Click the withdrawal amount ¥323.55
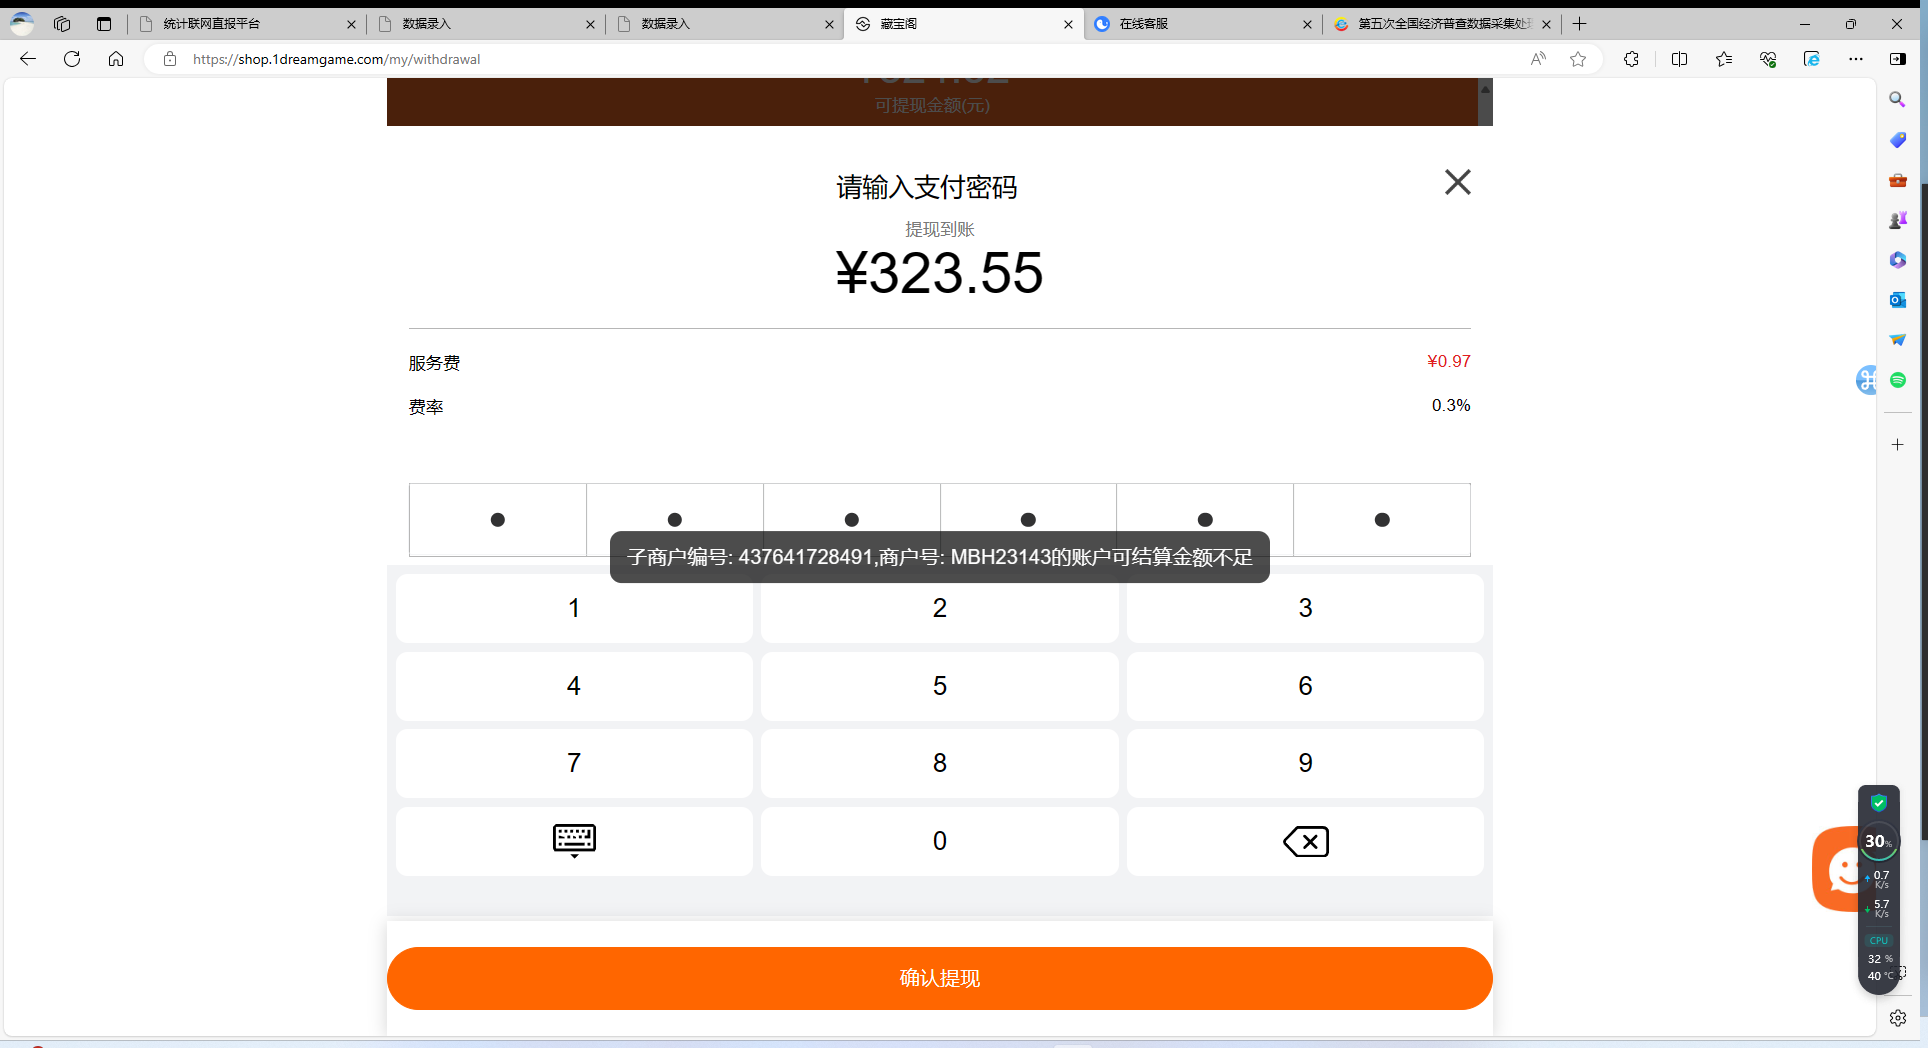The image size is (1928, 1048). (x=940, y=273)
